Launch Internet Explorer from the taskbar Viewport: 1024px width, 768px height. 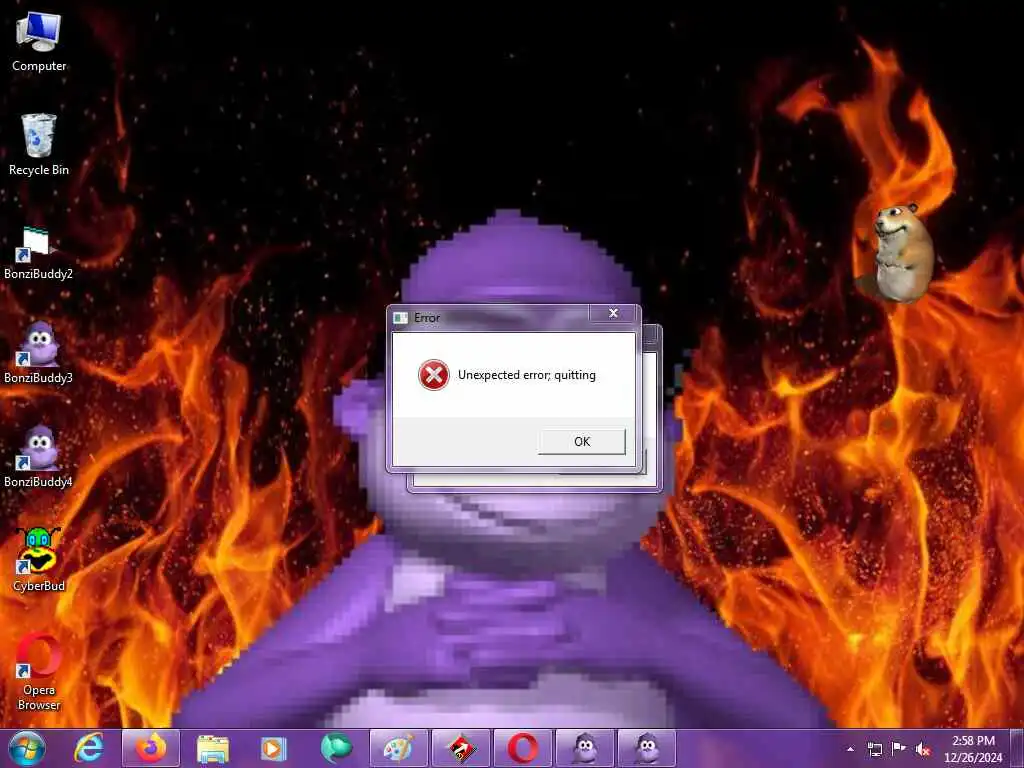click(x=89, y=748)
